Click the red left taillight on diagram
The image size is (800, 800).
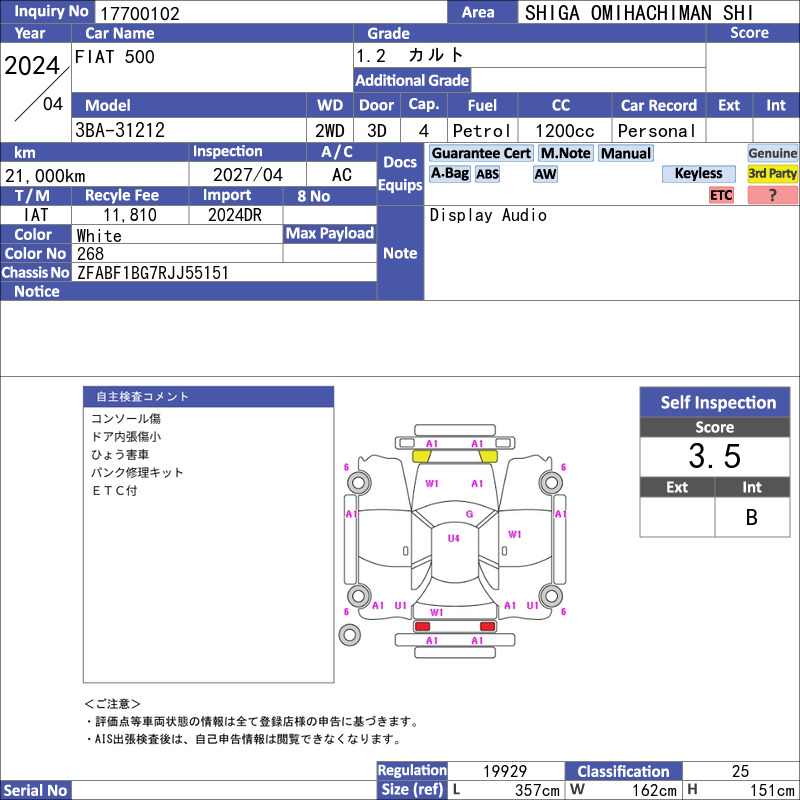click(422, 626)
